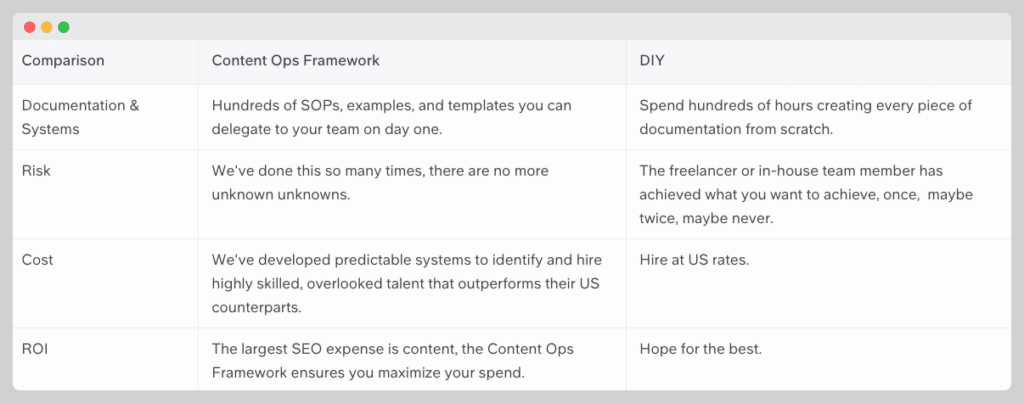Click the ROI row label
Viewport: 1024px width, 403px height.
coord(35,349)
